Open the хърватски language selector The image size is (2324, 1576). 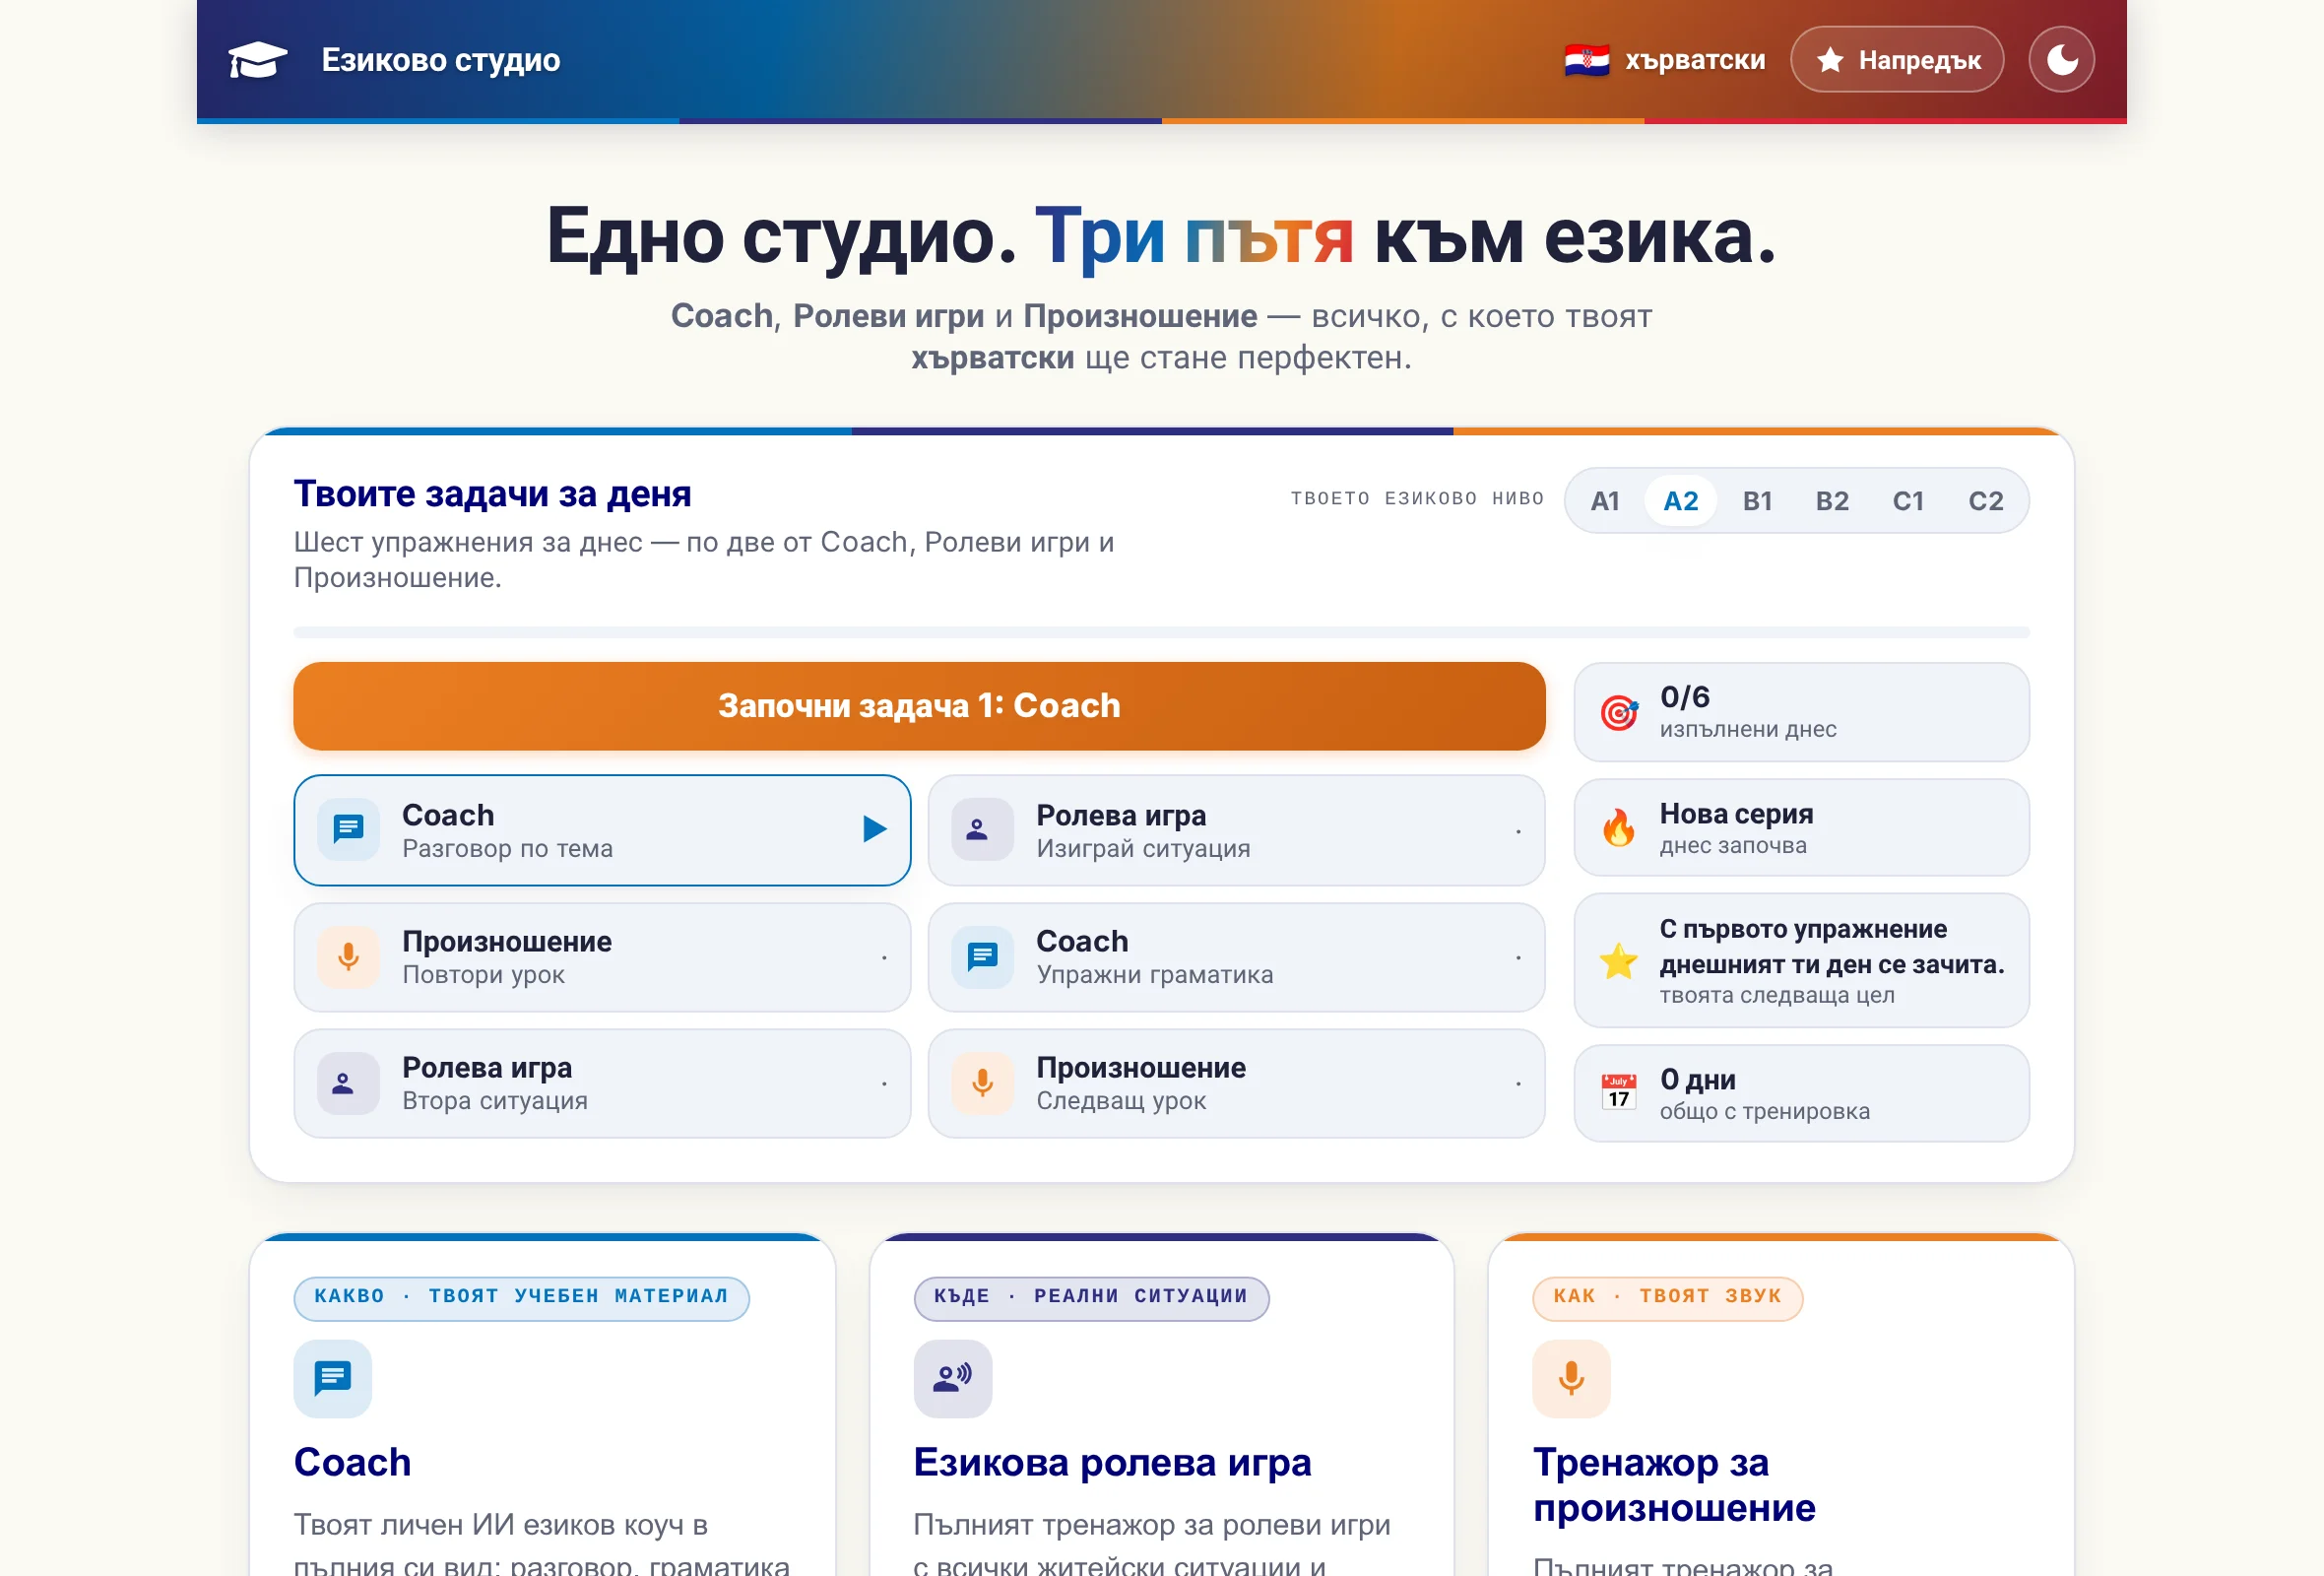tap(1666, 60)
